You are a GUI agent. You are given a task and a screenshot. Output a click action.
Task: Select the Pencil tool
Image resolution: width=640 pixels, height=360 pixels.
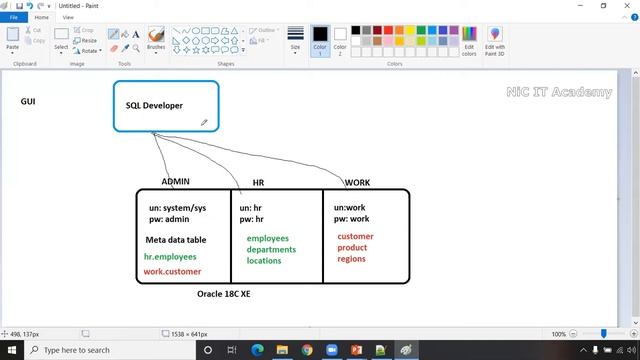(113, 34)
